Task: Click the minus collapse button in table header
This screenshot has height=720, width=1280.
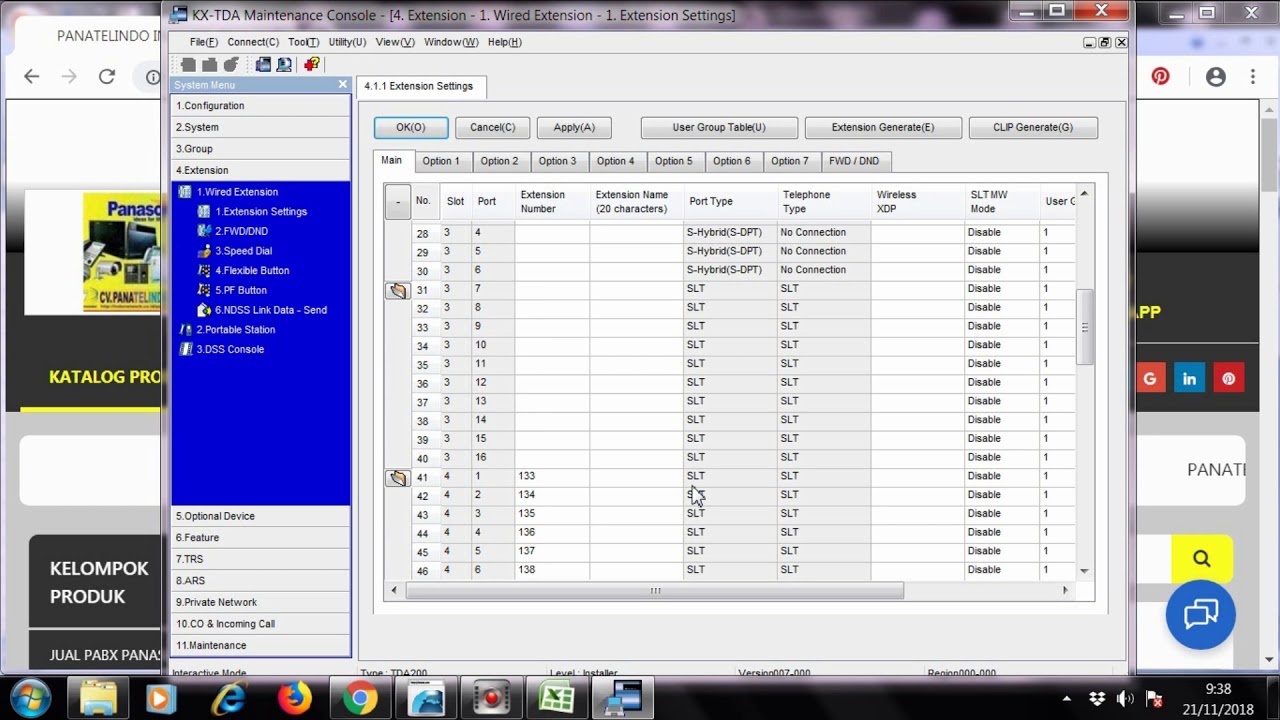Action: (398, 202)
